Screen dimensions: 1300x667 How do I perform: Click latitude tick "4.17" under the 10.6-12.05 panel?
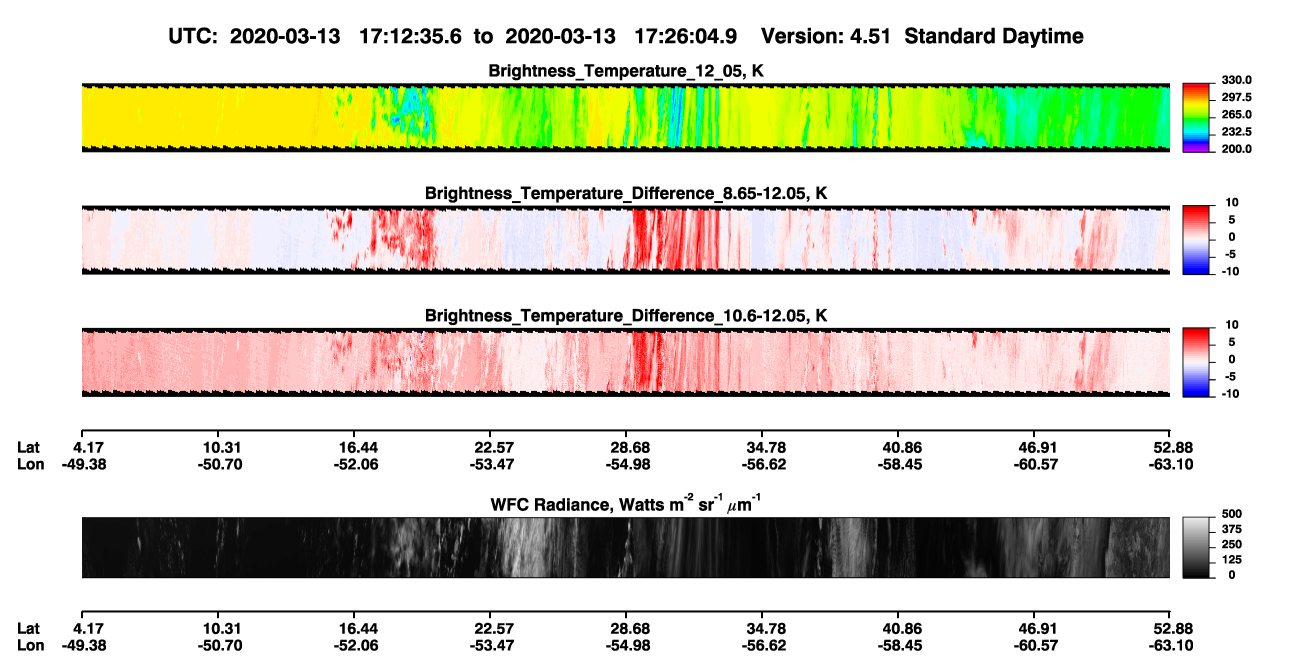coord(88,448)
